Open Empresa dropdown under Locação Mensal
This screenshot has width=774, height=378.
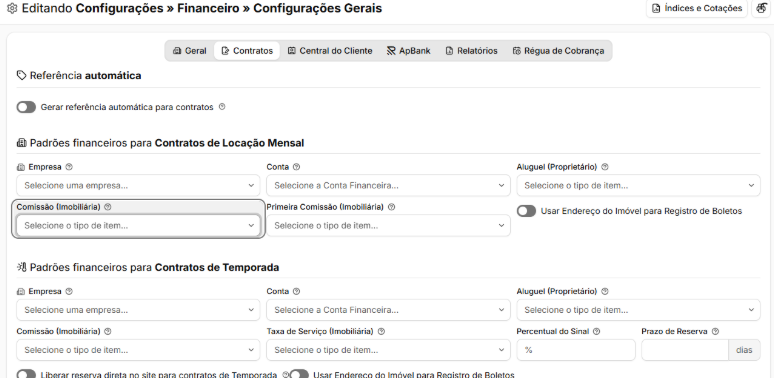coord(138,186)
